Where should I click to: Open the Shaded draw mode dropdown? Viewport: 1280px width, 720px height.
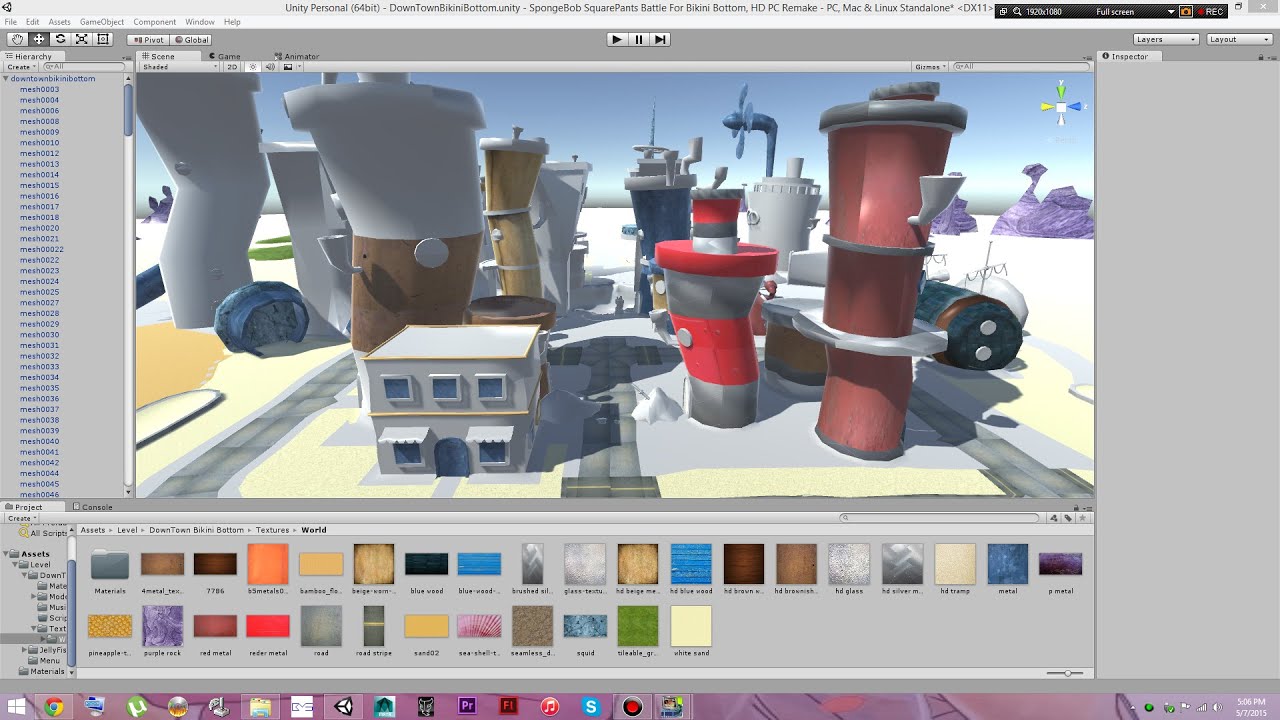coord(180,67)
